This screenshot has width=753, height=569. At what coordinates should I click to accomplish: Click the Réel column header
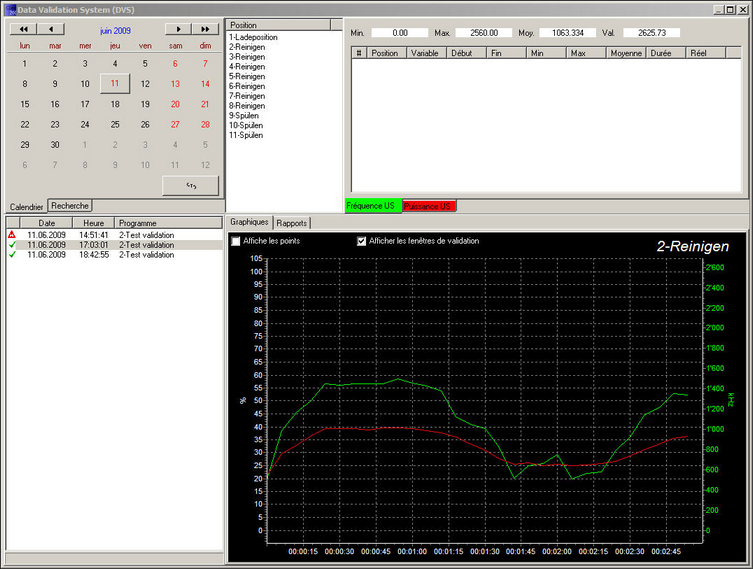coord(705,53)
